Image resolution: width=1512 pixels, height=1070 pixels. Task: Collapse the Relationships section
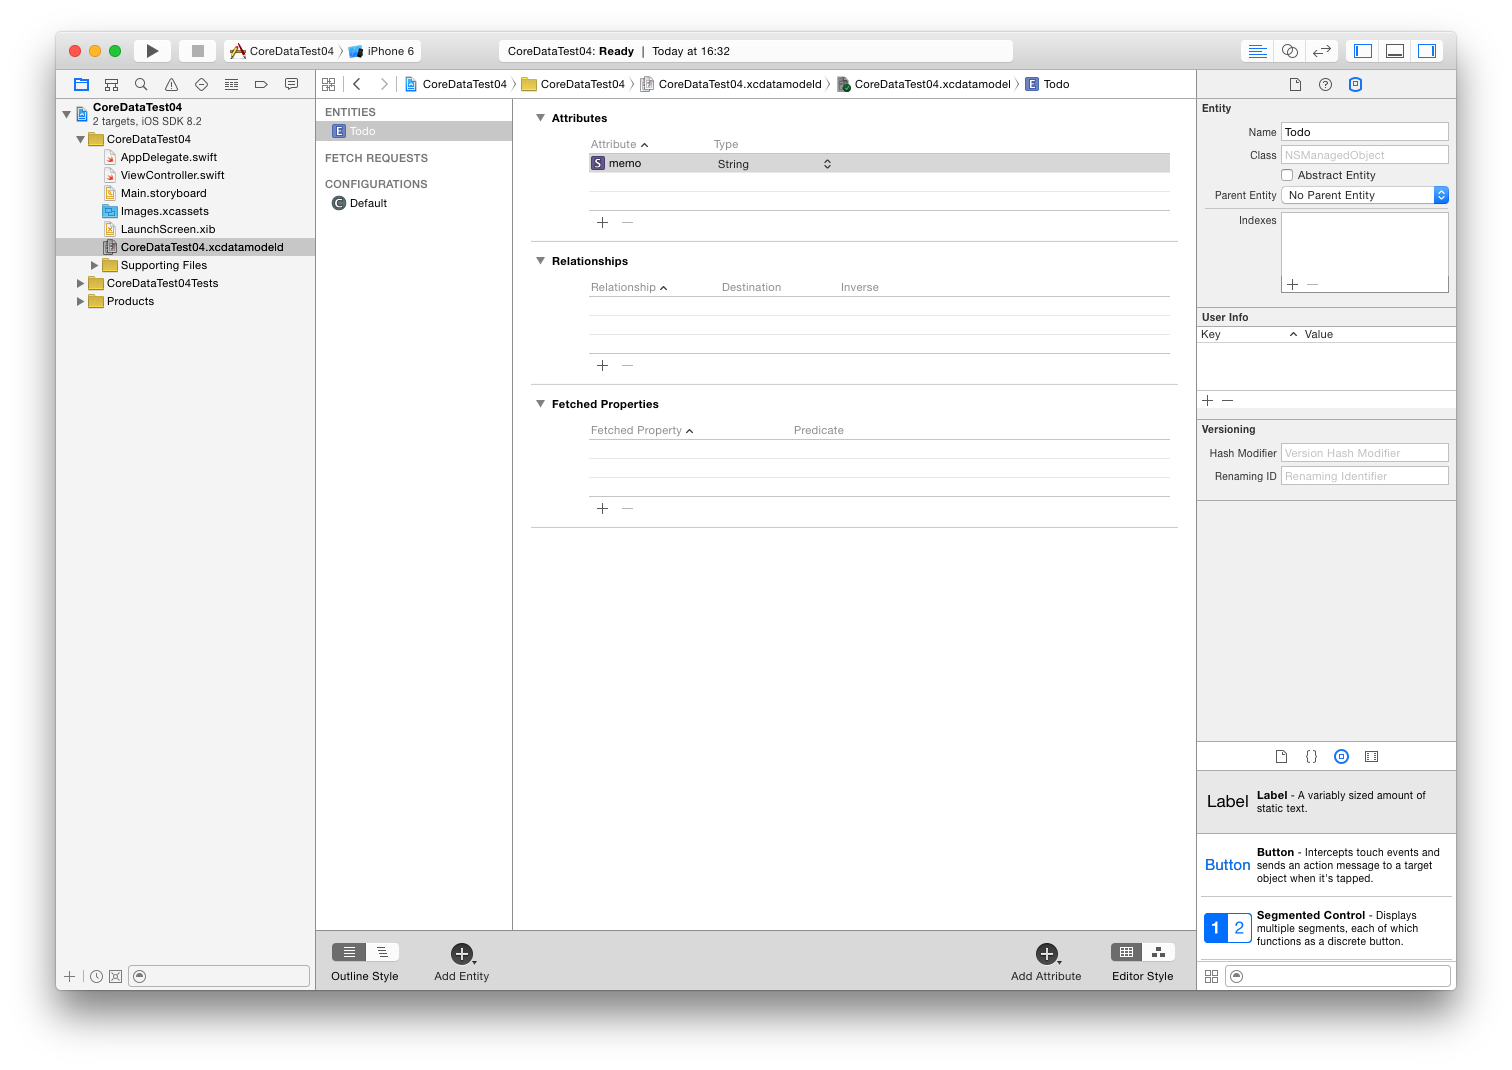point(540,261)
